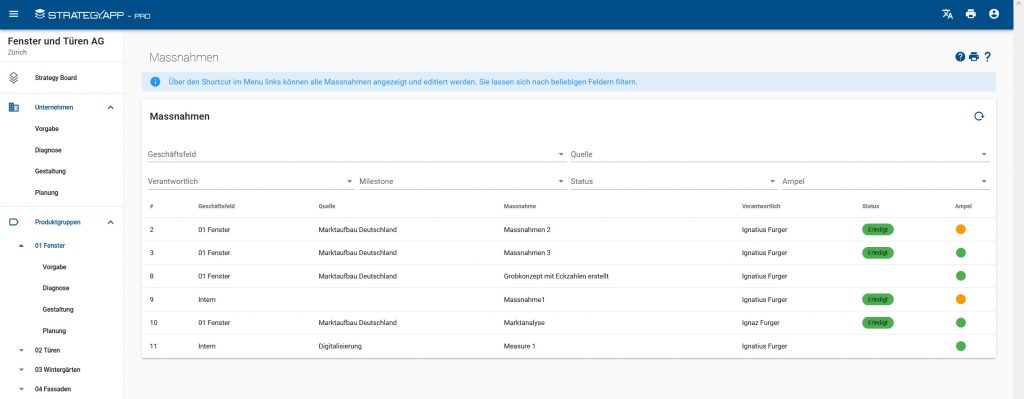The image size is (1024, 399).
Task: Open the hamburger navigation menu
Action: click(14, 14)
